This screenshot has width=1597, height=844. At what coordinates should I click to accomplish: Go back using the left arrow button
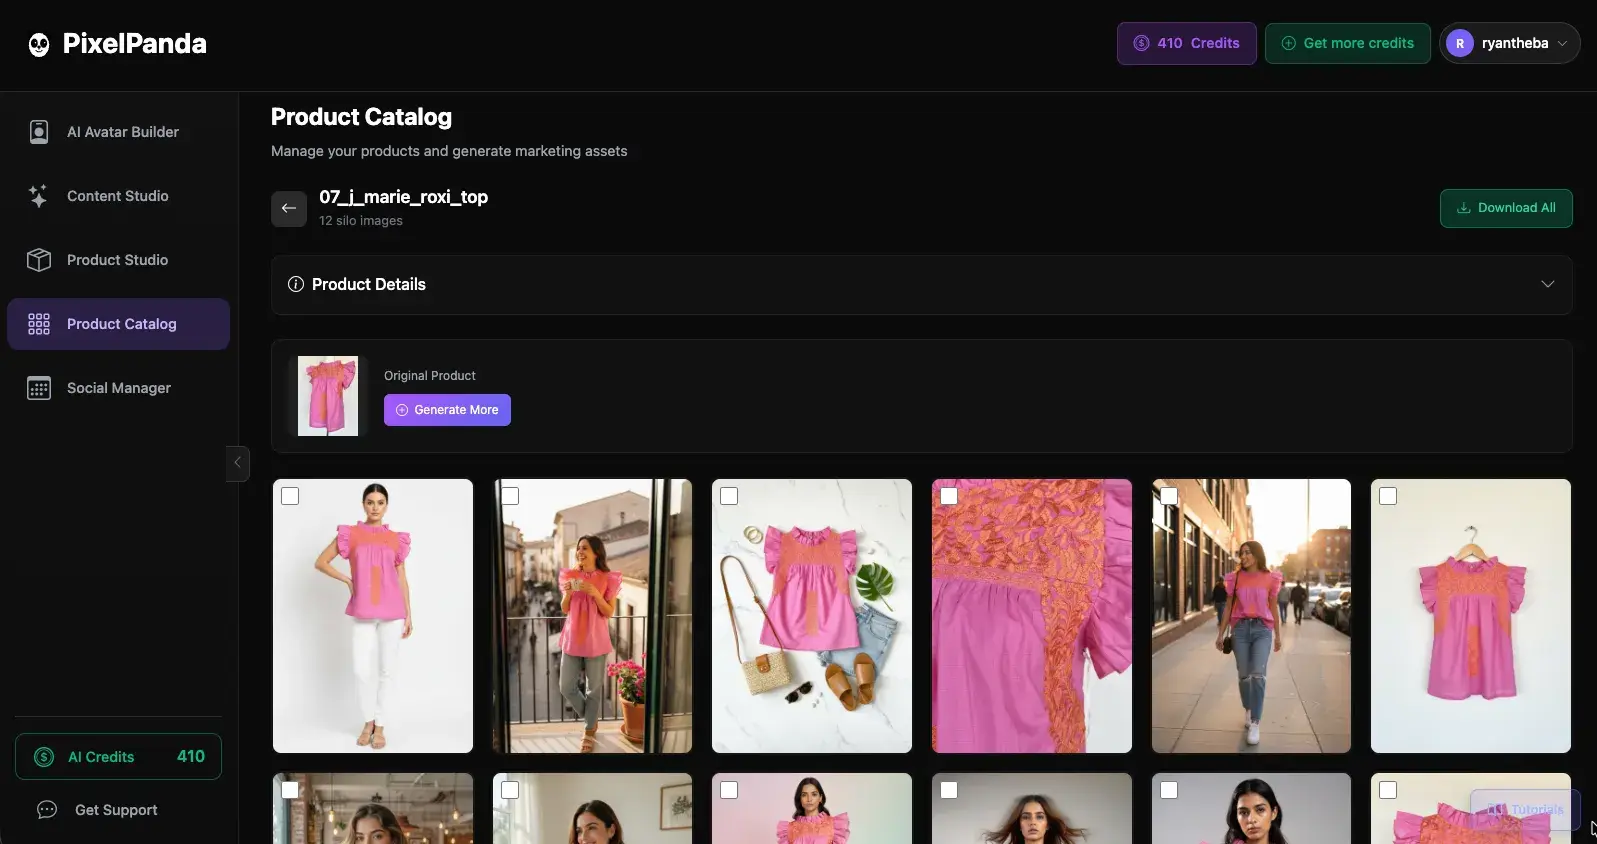(289, 208)
